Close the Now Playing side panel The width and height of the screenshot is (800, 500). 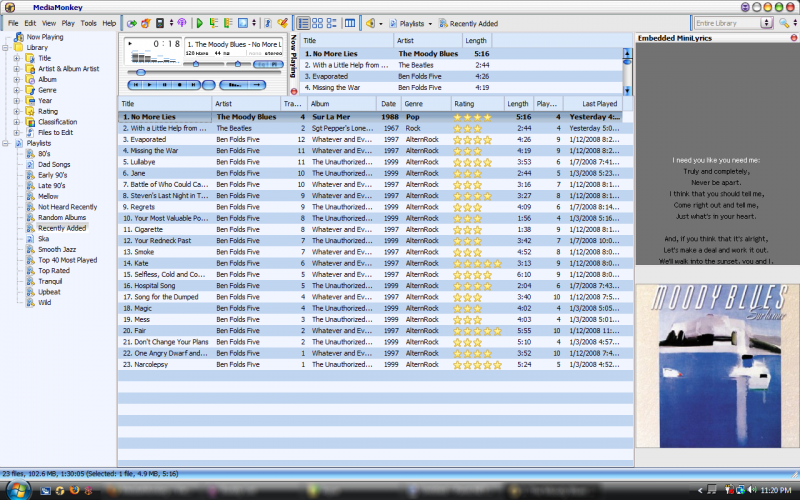(293, 91)
